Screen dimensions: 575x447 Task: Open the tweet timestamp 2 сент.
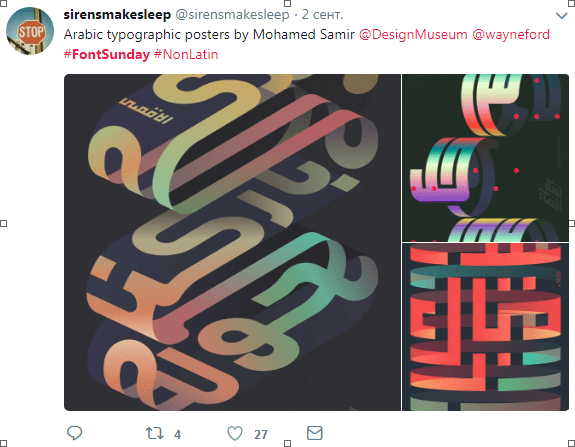pos(322,15)
